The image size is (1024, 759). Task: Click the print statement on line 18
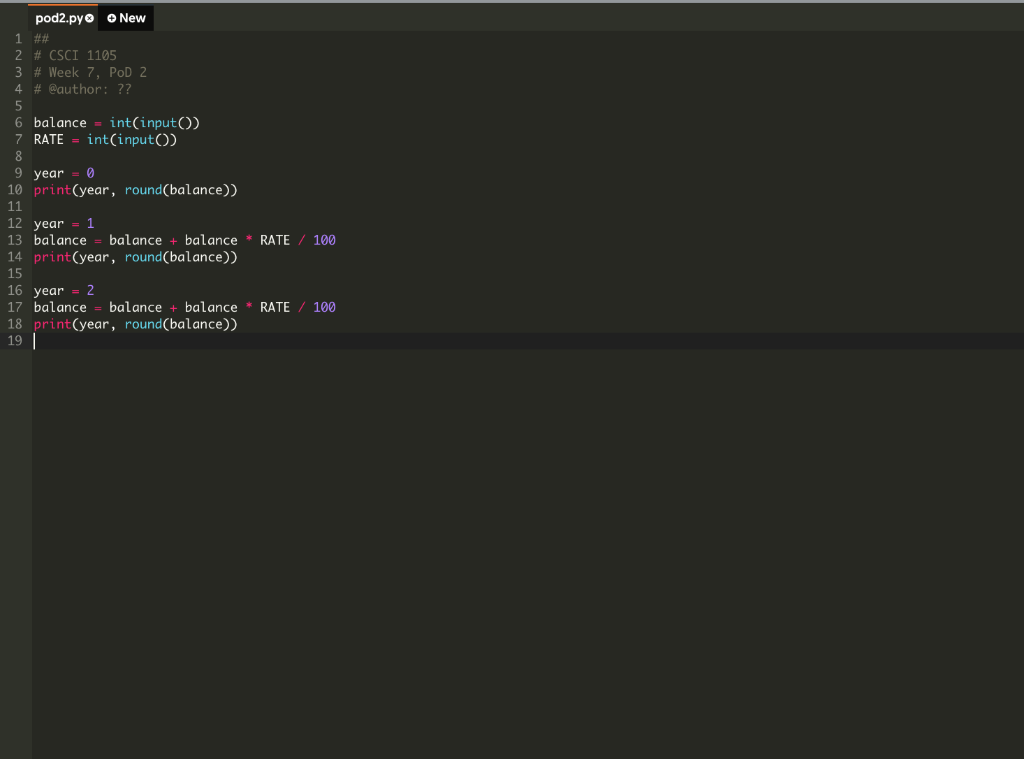click(x=136, y=324)
